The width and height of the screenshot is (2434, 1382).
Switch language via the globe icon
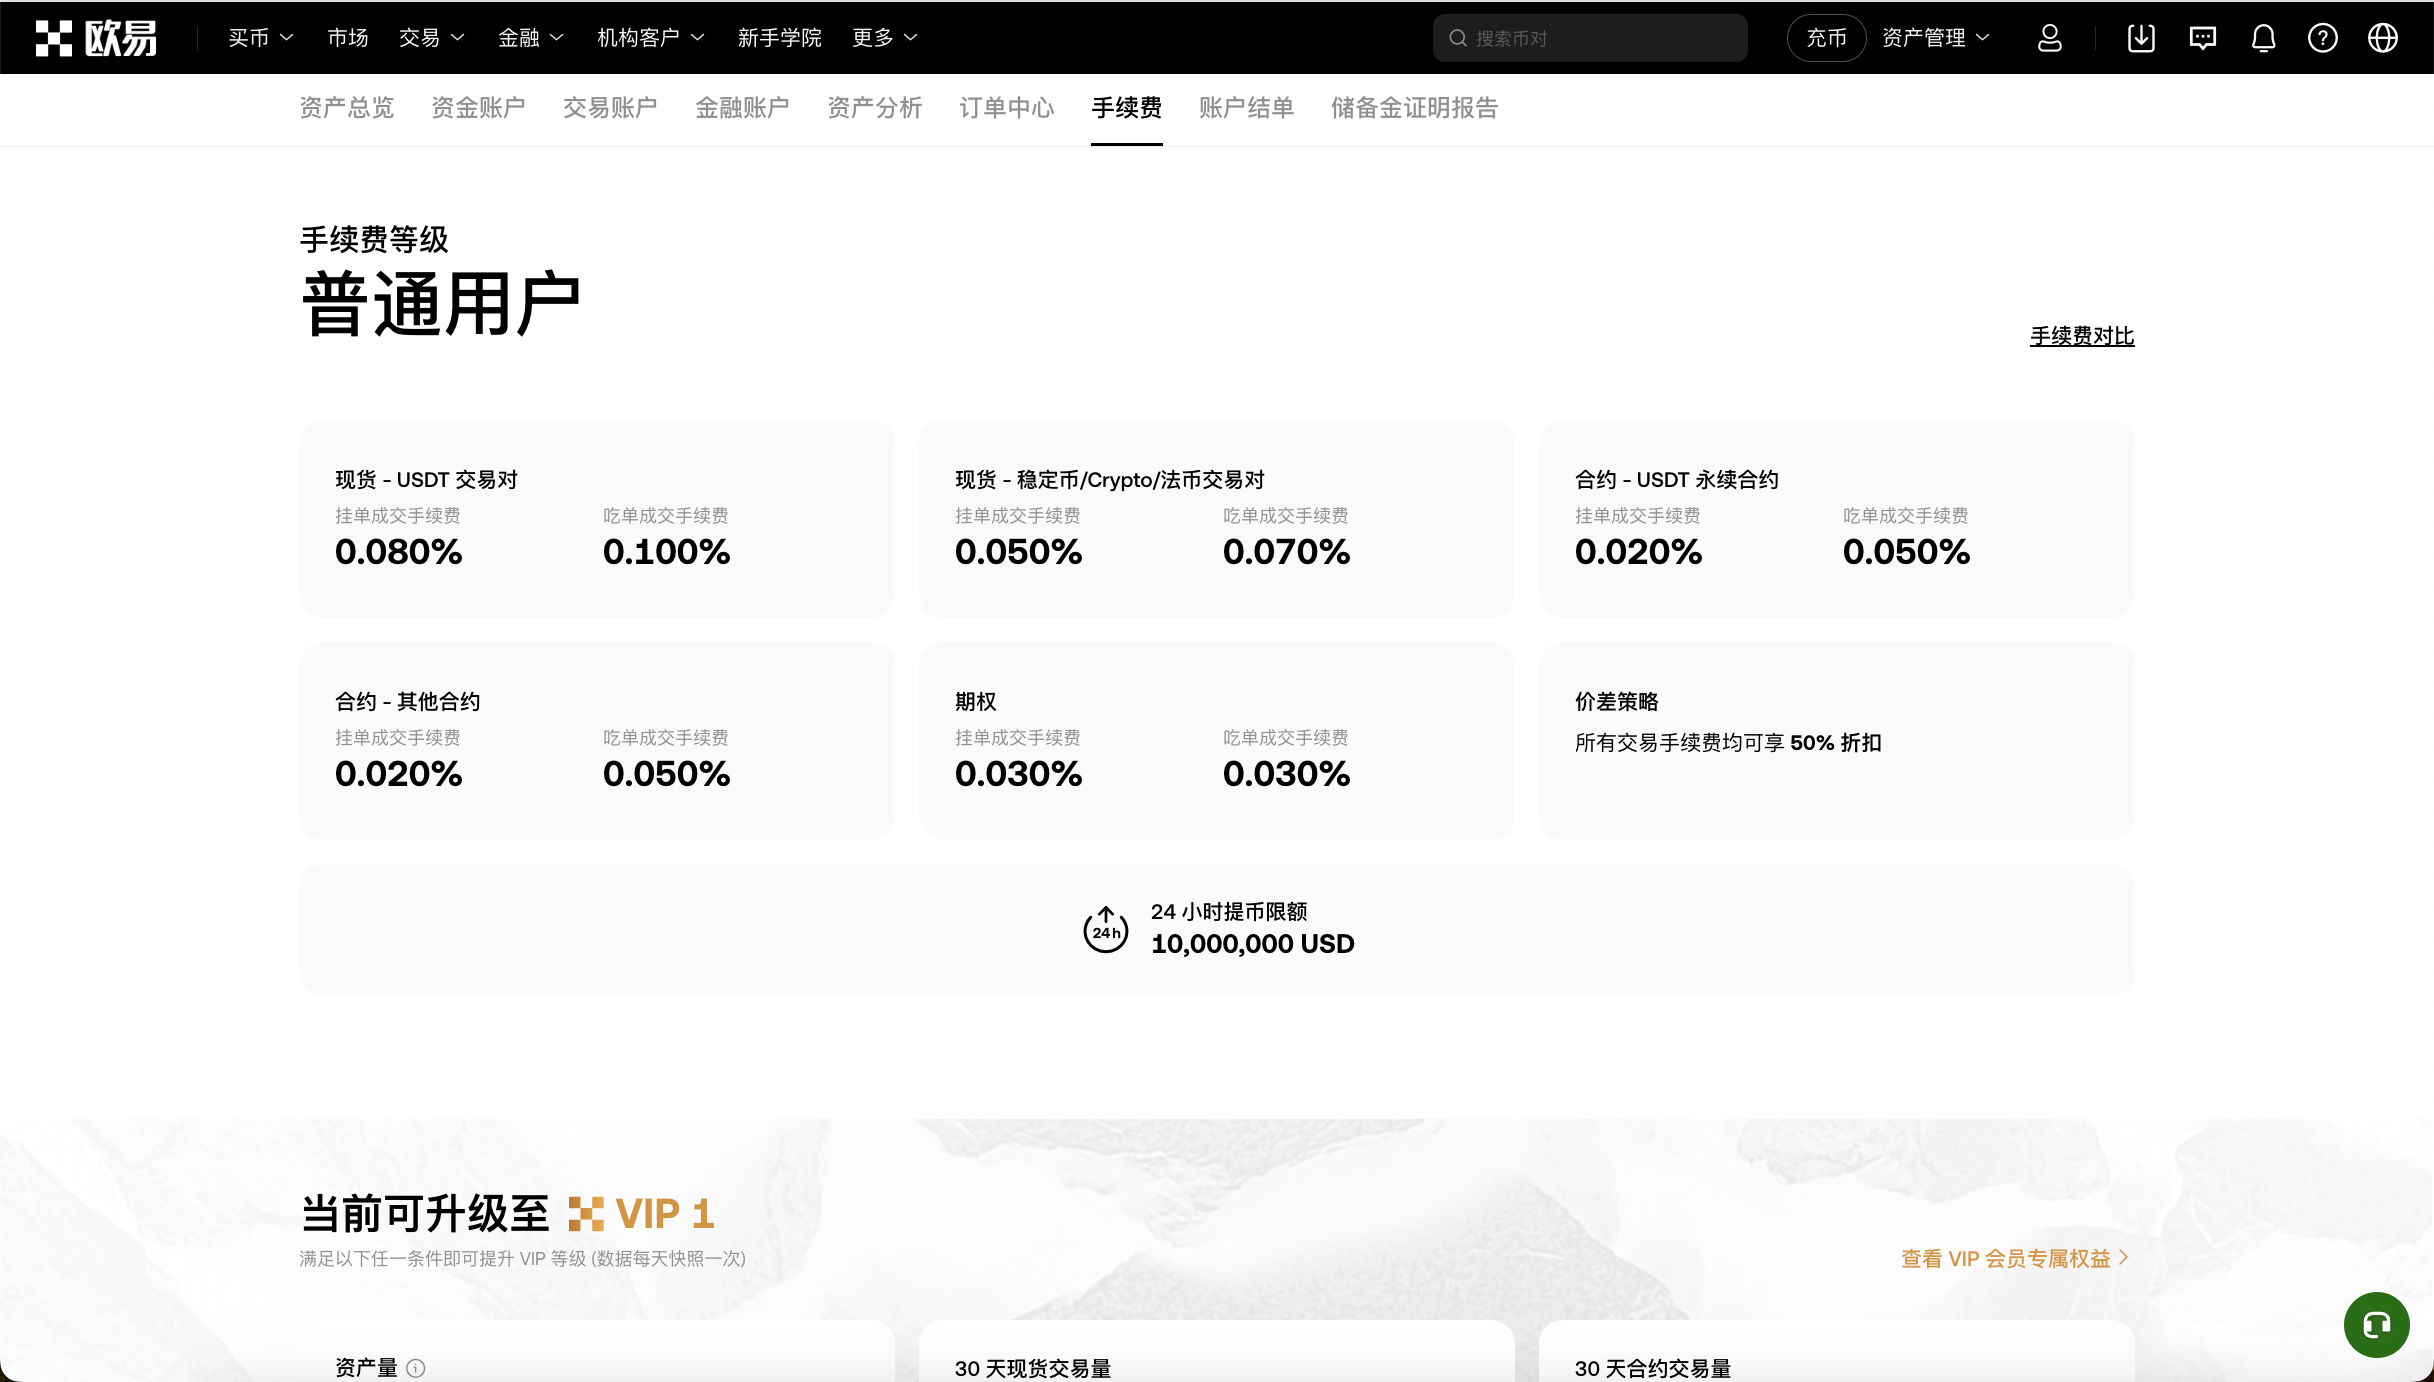coord(2383,37)
